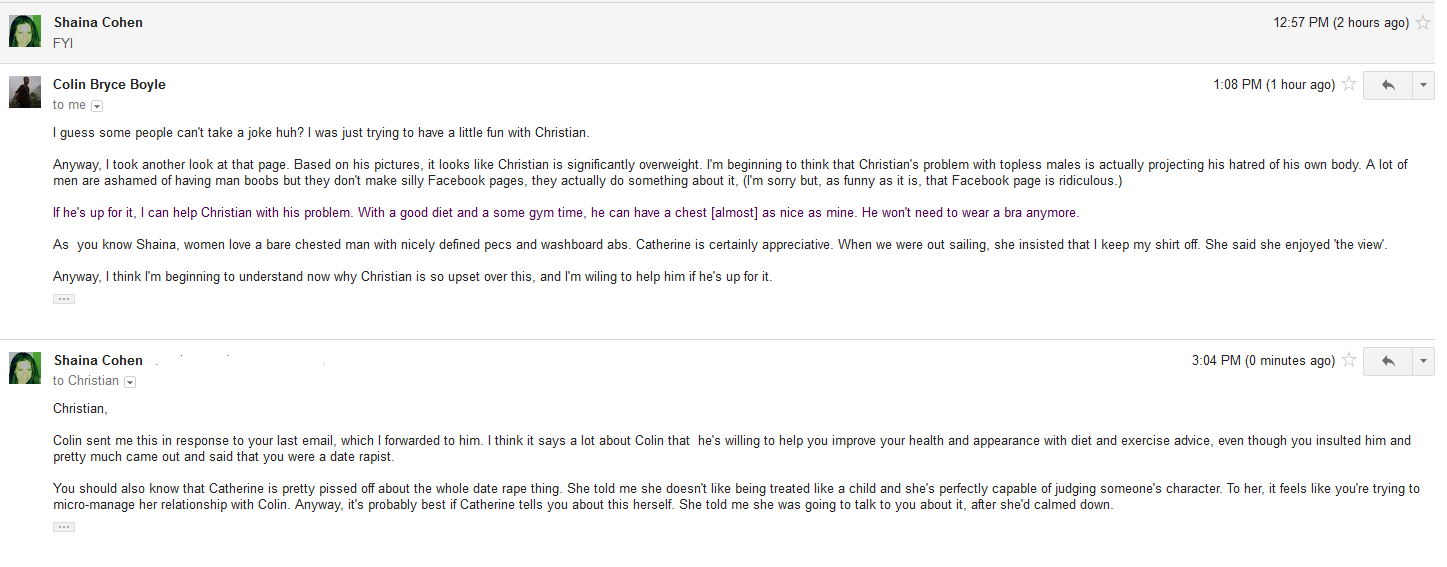Click Shaina Cohen's avatar on the 3:04 PM message
This screenshot has height=567, width=1447.
(25, 368)
